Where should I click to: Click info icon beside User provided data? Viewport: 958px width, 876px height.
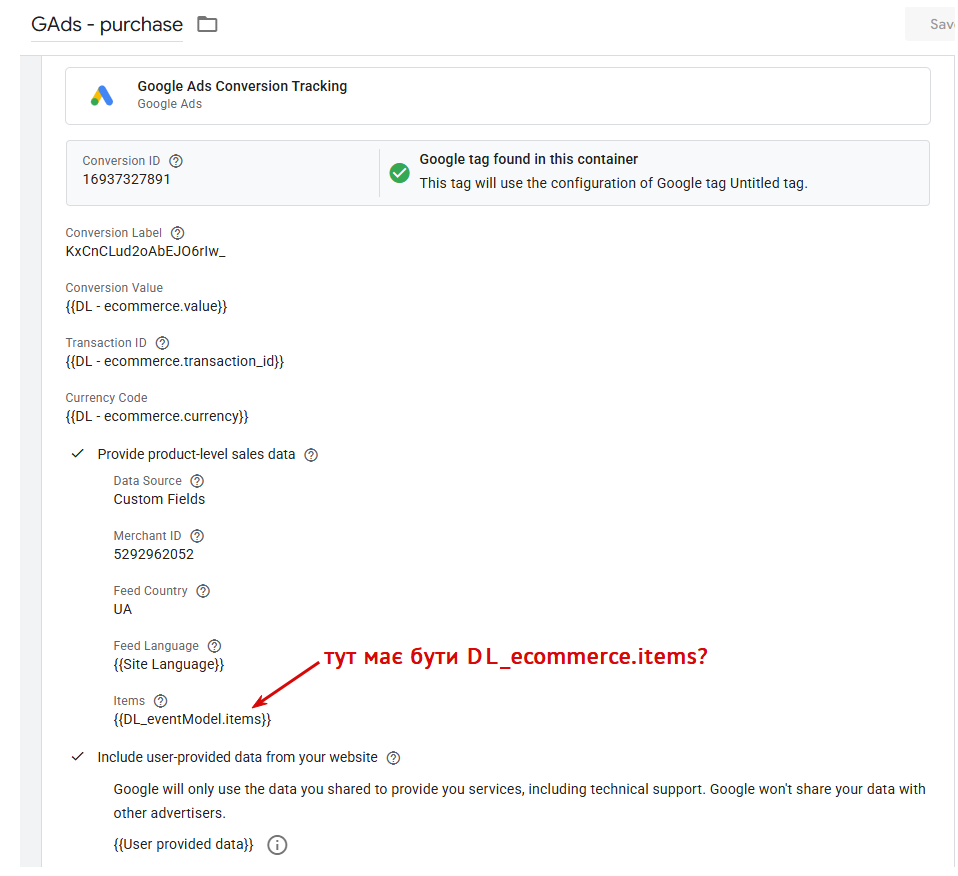coord(277,845)
